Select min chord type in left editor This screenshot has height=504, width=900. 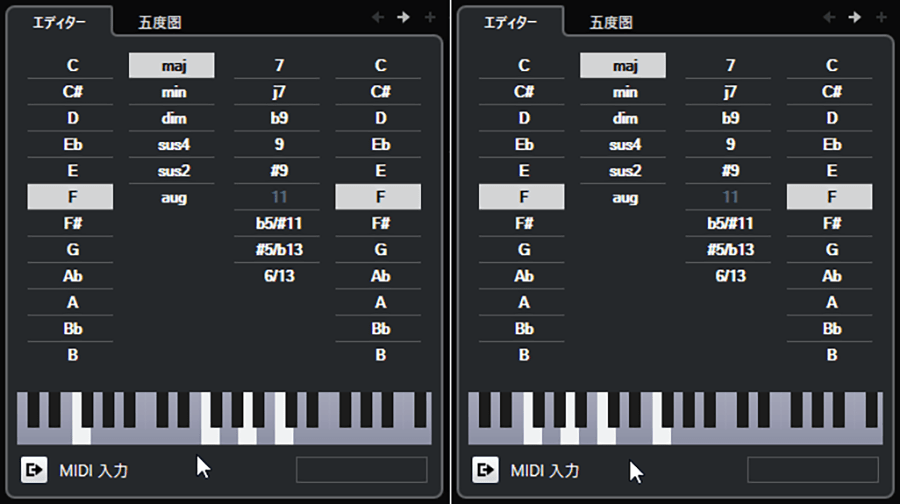[x=172, y=92]
